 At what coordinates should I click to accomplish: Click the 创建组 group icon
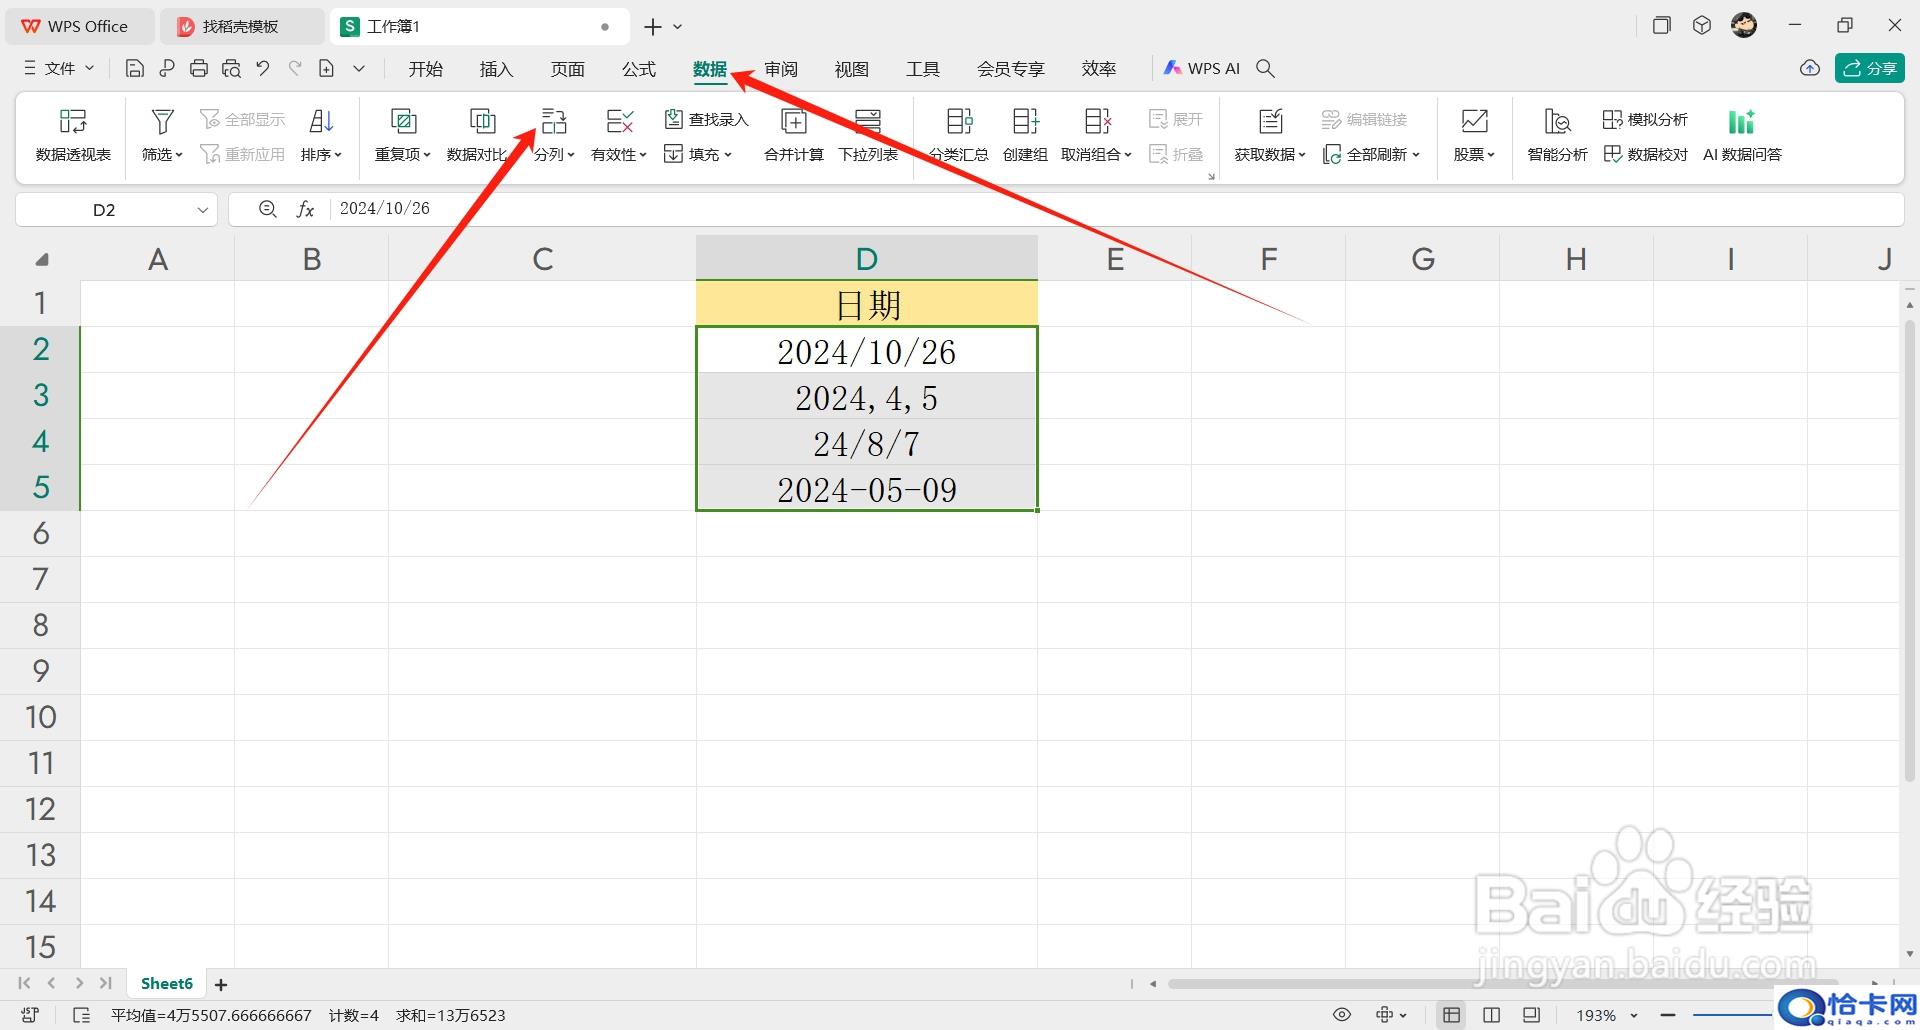(1025, 121)
